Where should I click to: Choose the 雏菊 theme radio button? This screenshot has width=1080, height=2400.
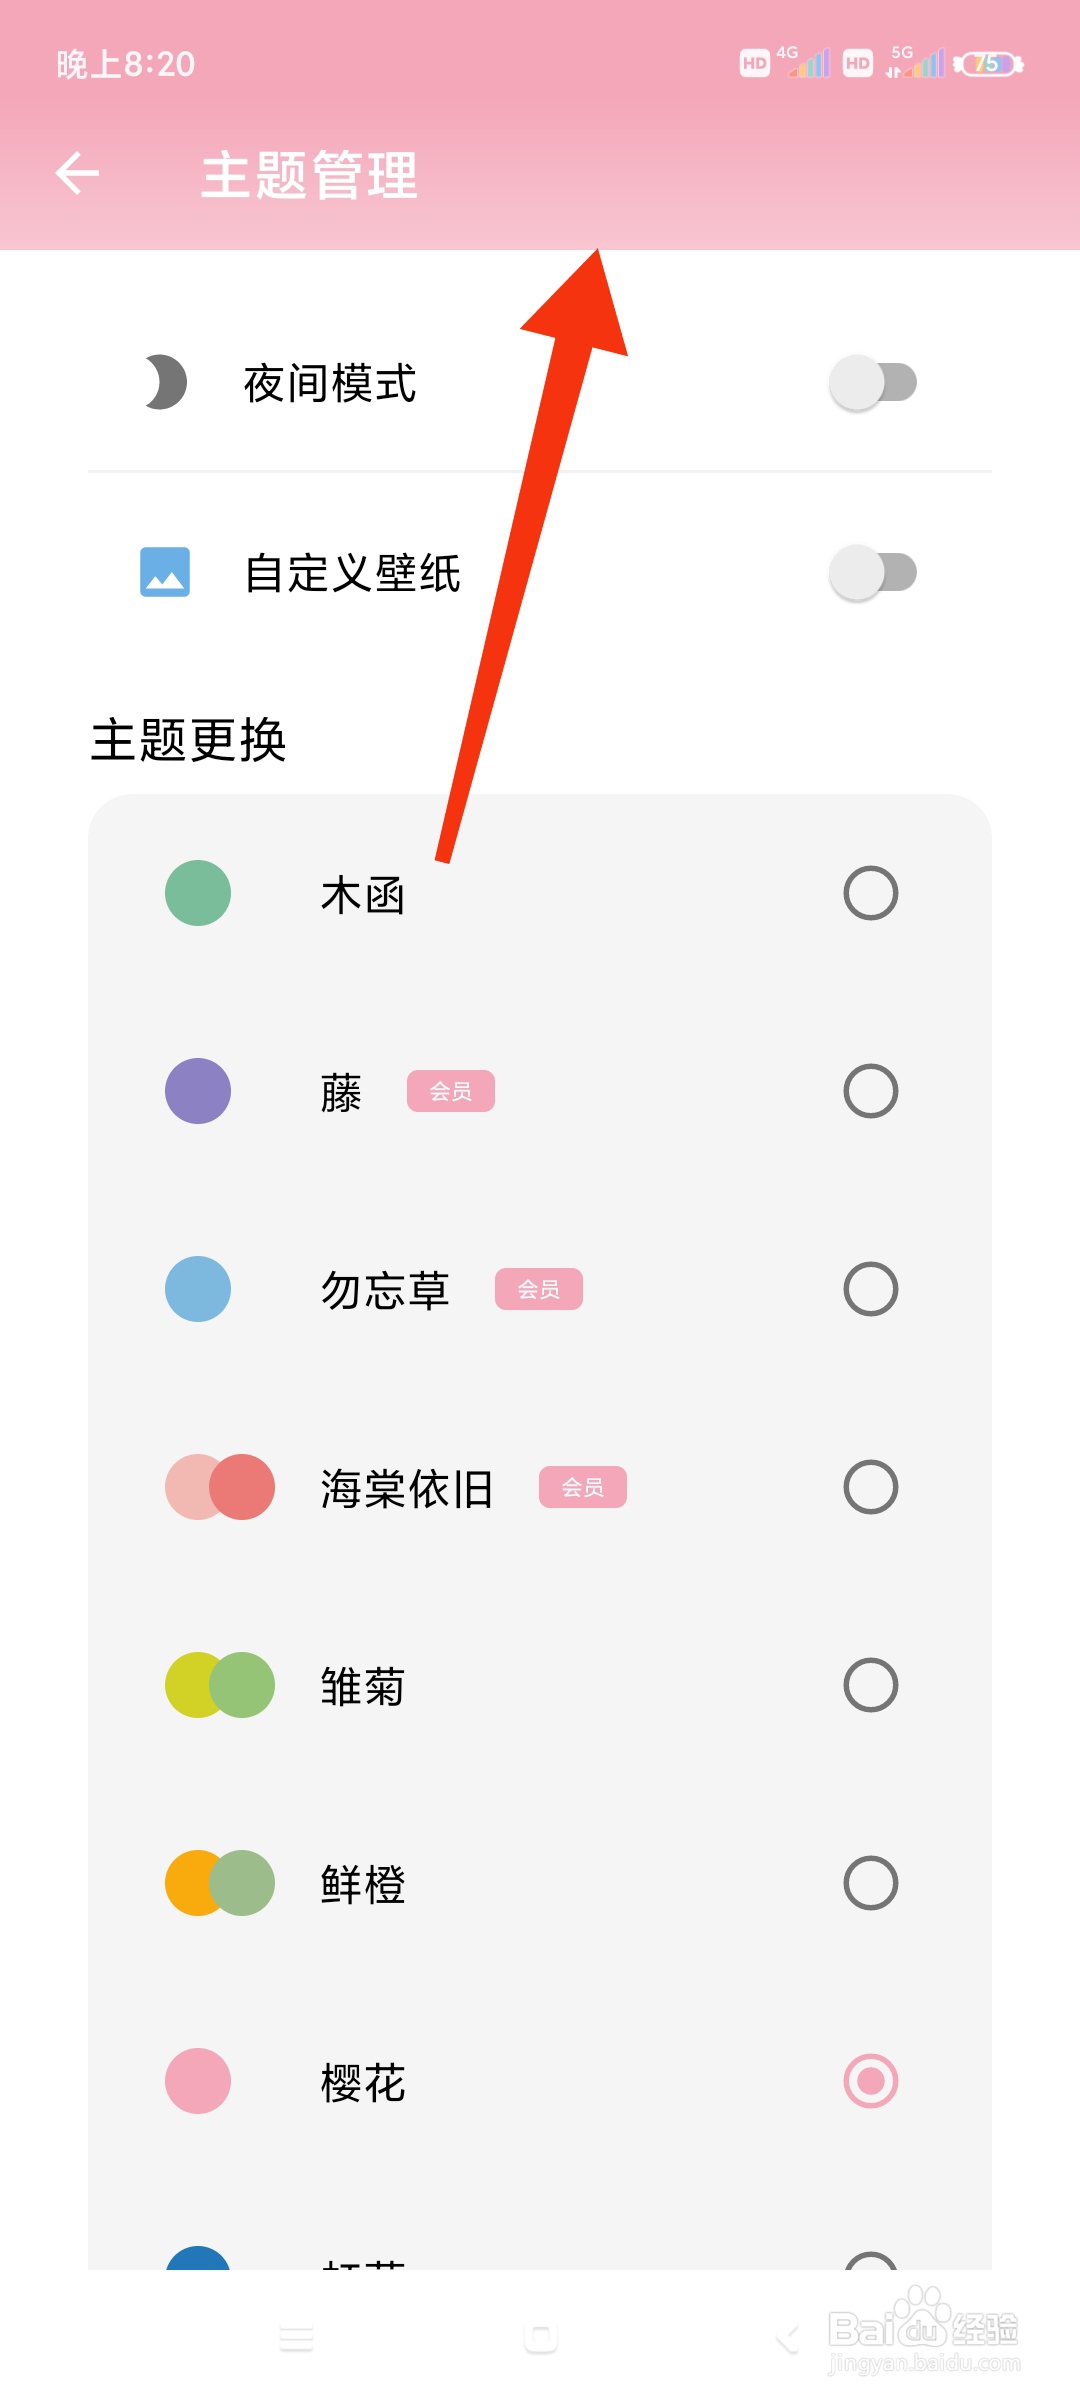[871, 1685]
